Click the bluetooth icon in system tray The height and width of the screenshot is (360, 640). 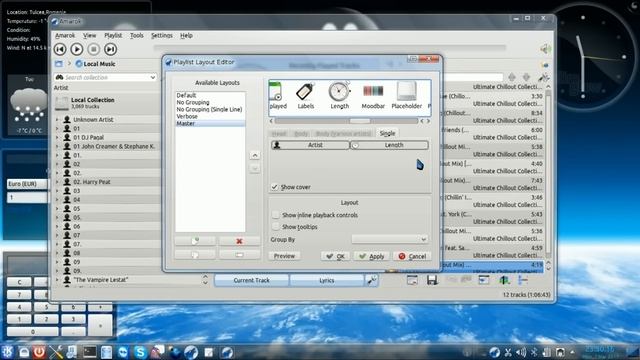533,352
